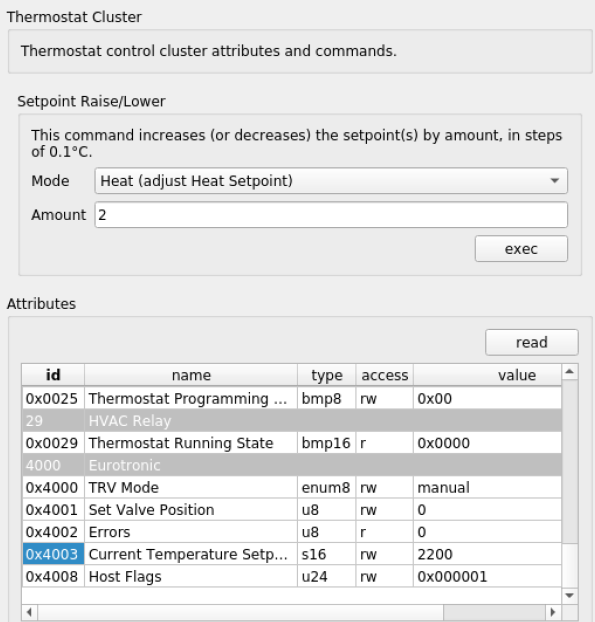The height and width of the screenshot is (622, 595).
Task: Select Thermostat Running State attribute
Action: [191, 443]
